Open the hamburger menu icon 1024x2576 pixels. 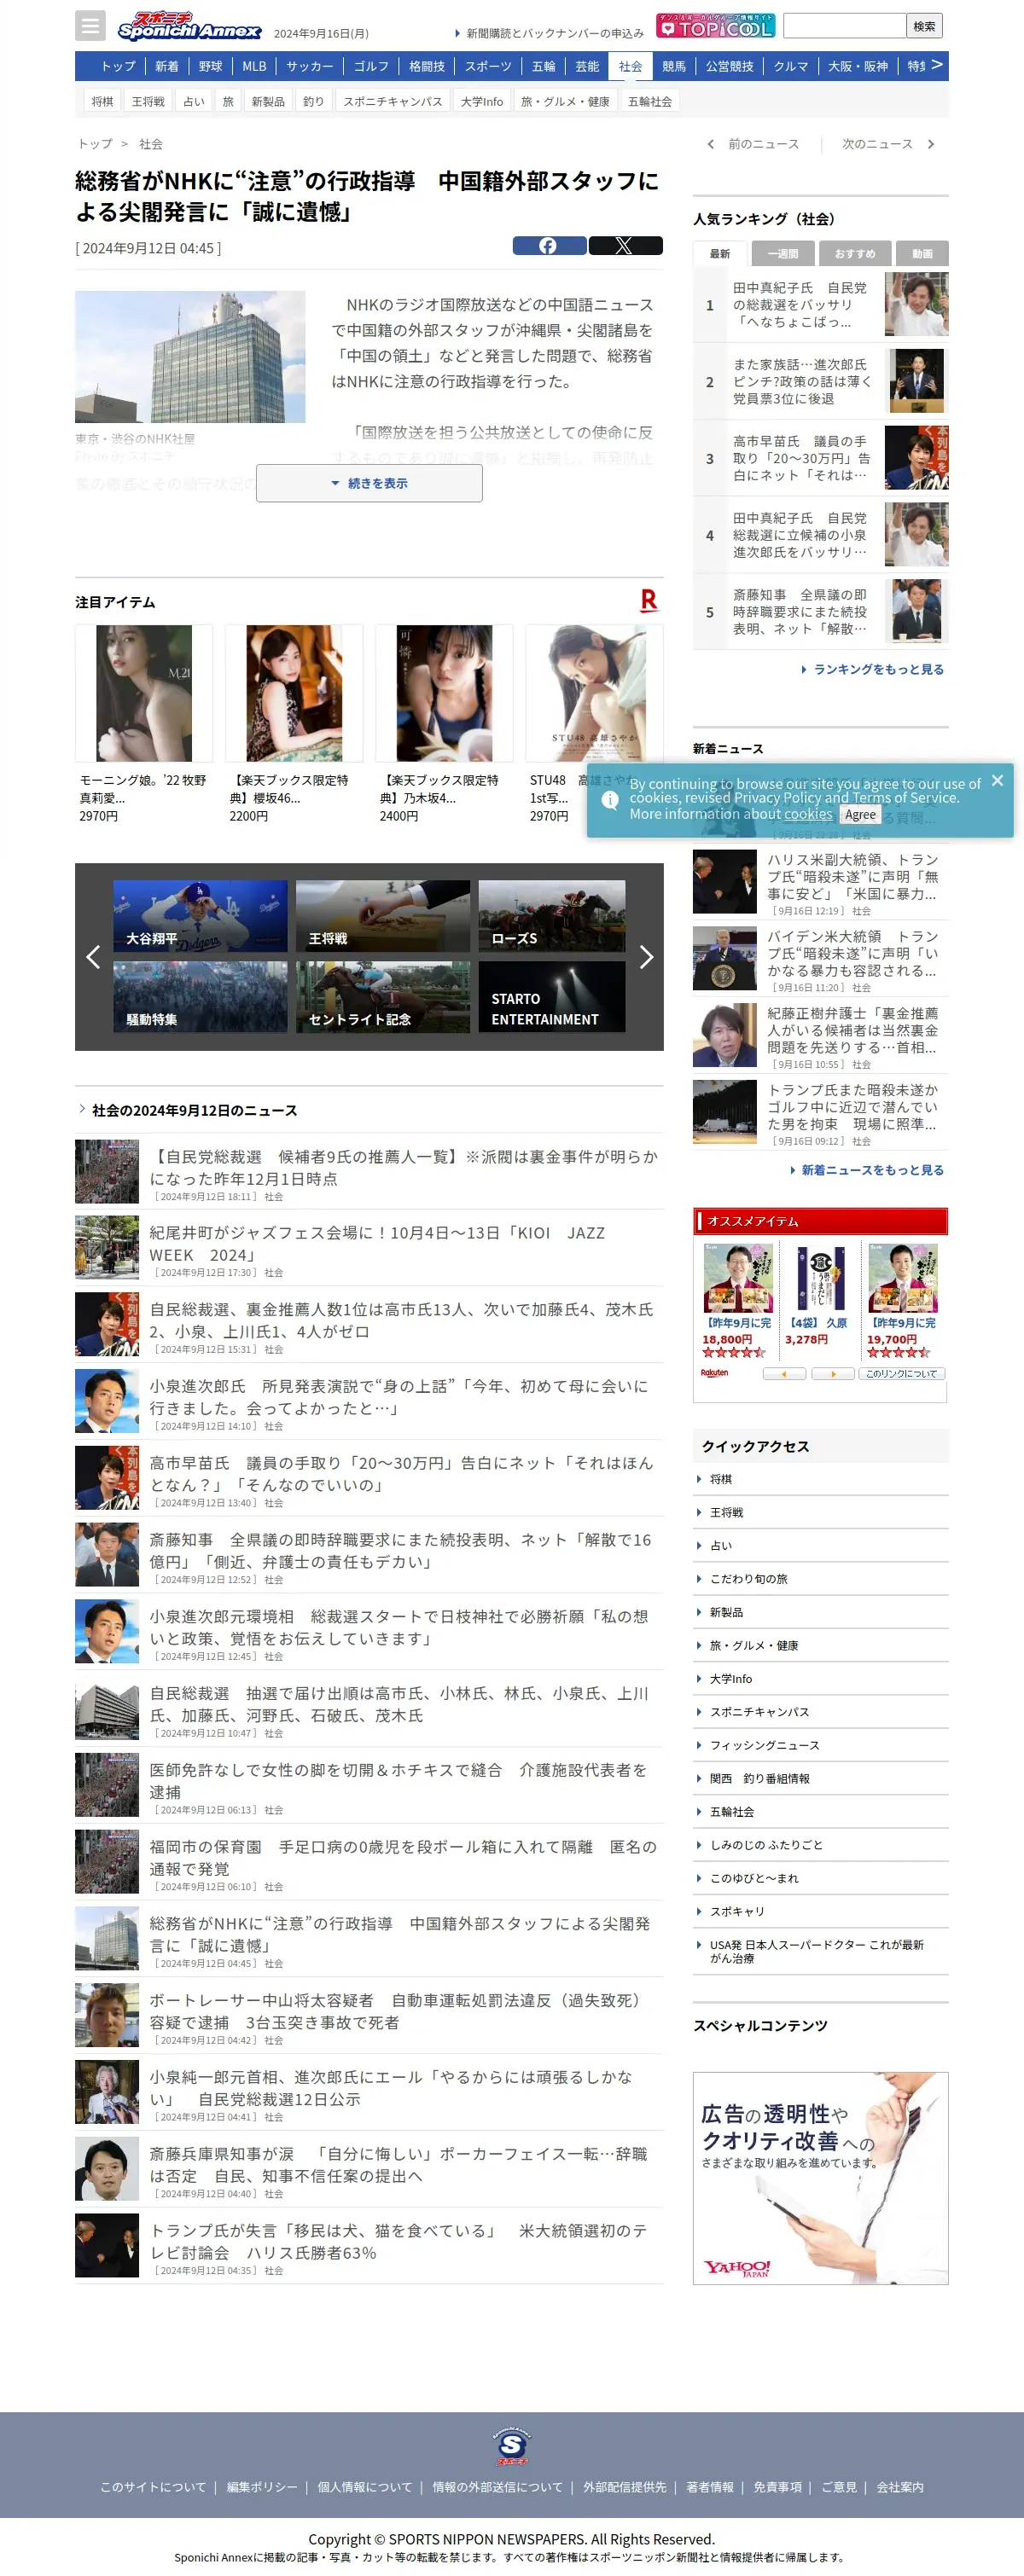coord(90,25)
